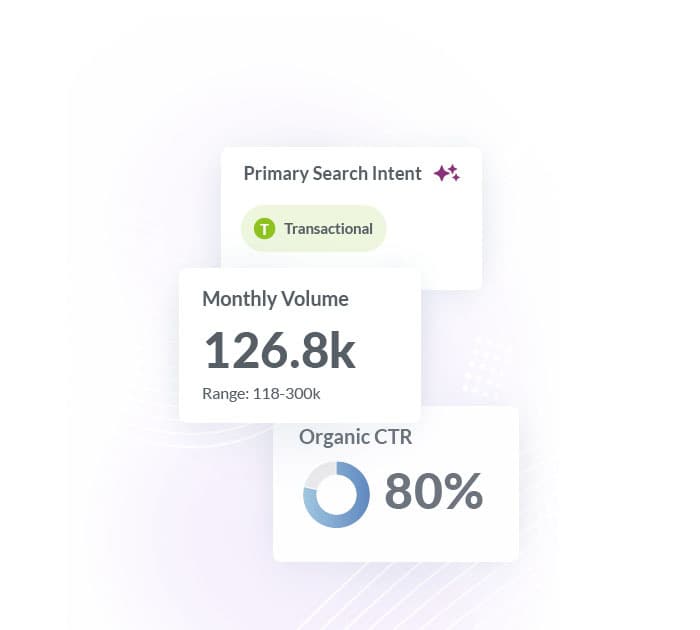Click the dotted grid pattern decoration
700x630 pixels.
point(487,365)
